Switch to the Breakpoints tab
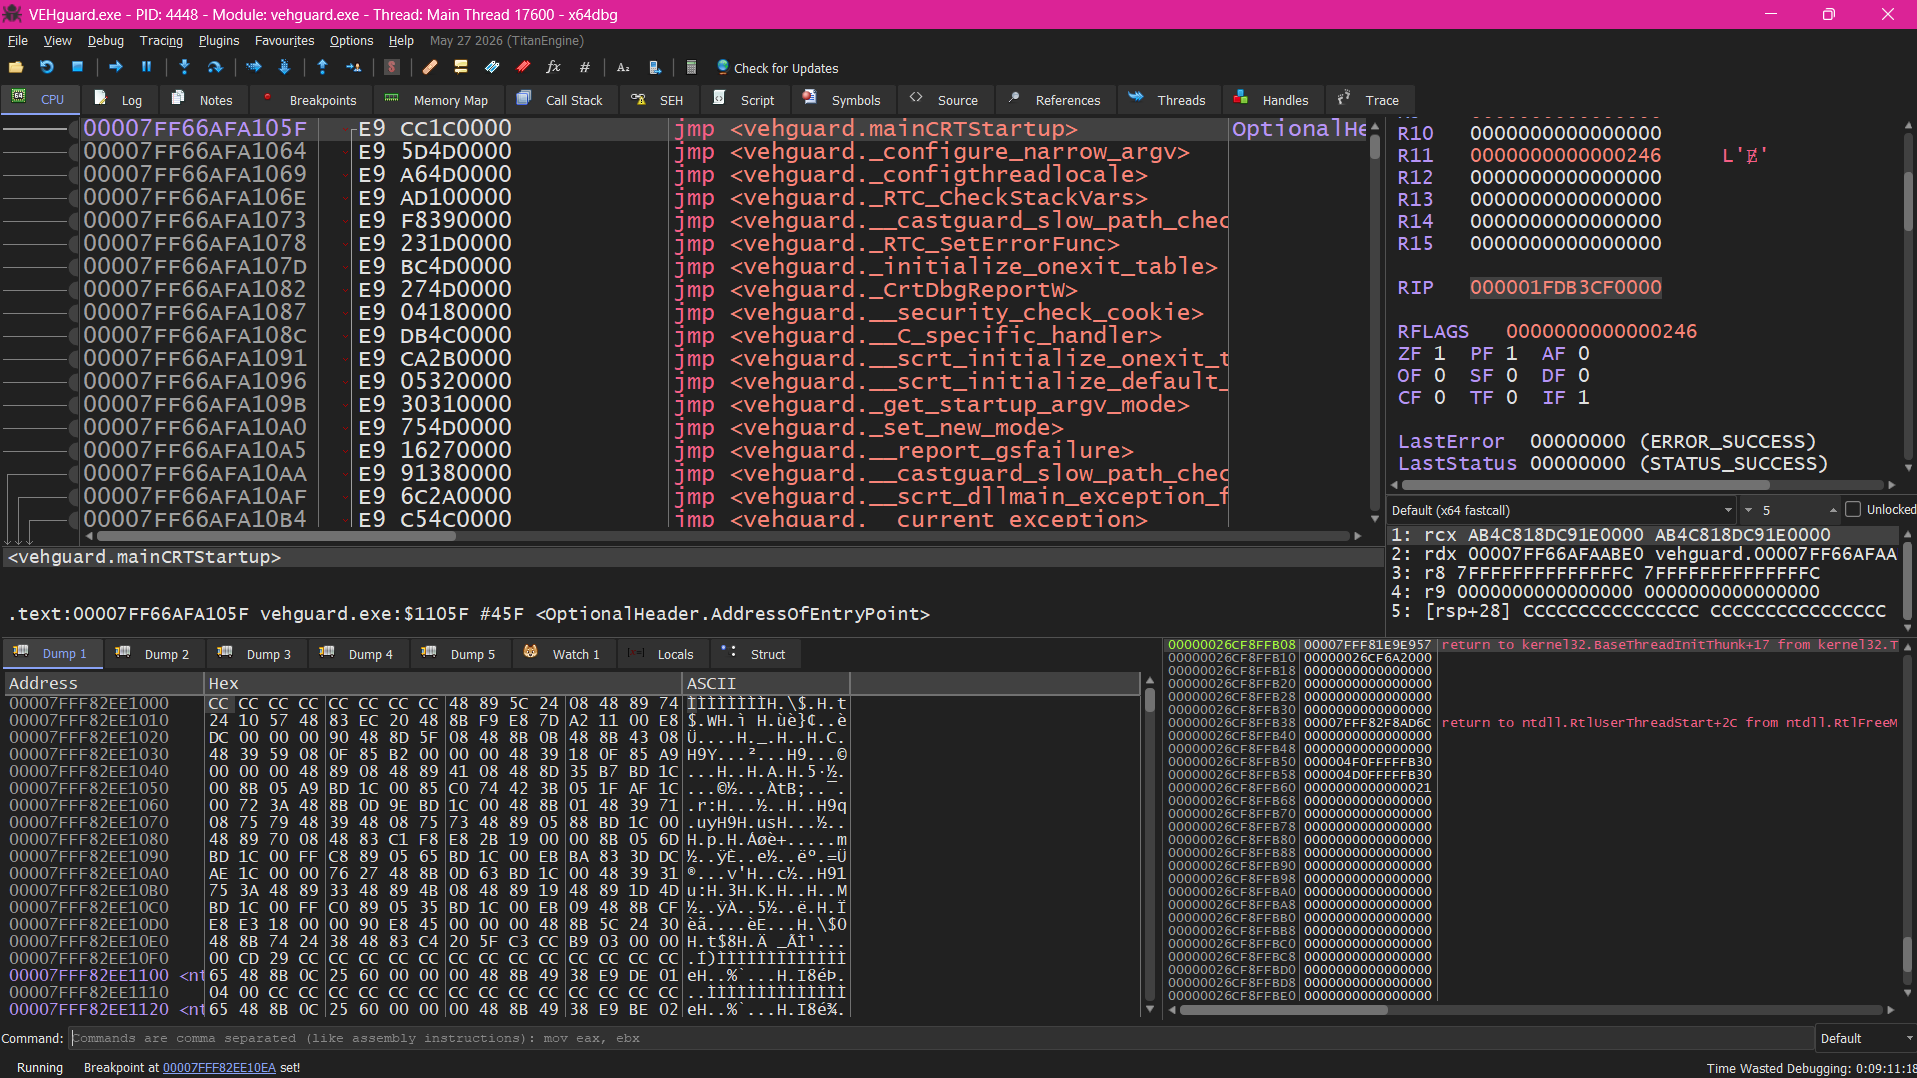This screenshot has width=1917, height=1078. [311, 100]
